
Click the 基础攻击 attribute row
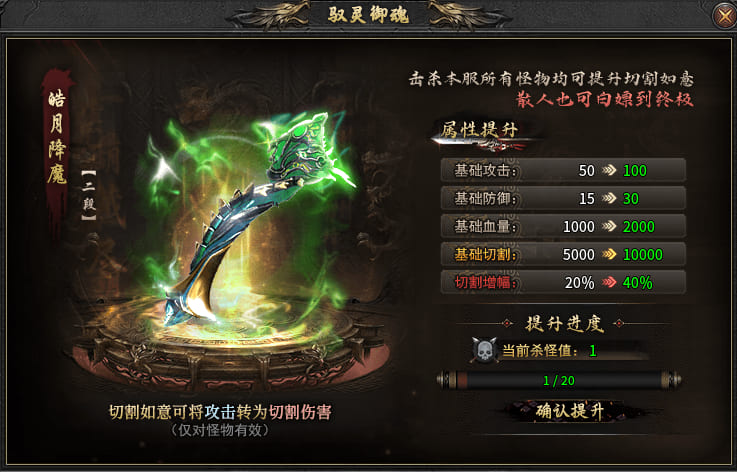[x=563, y=170]
